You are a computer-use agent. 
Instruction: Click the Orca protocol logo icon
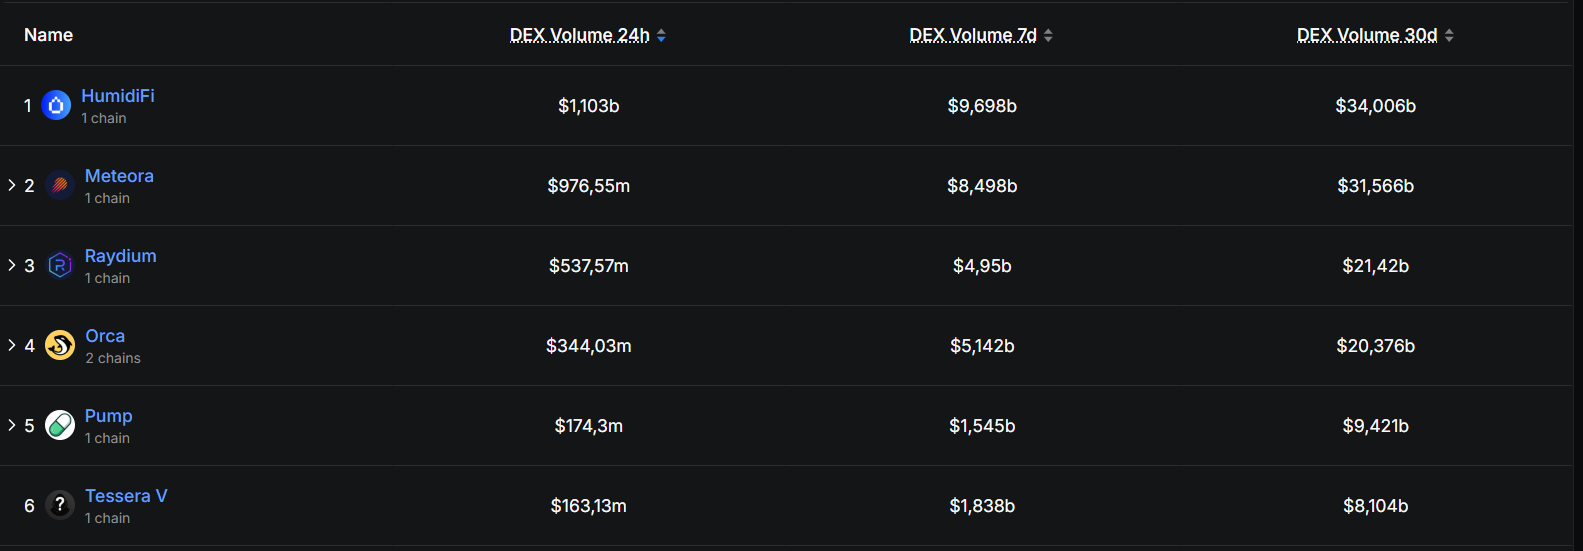click(60, 345)
